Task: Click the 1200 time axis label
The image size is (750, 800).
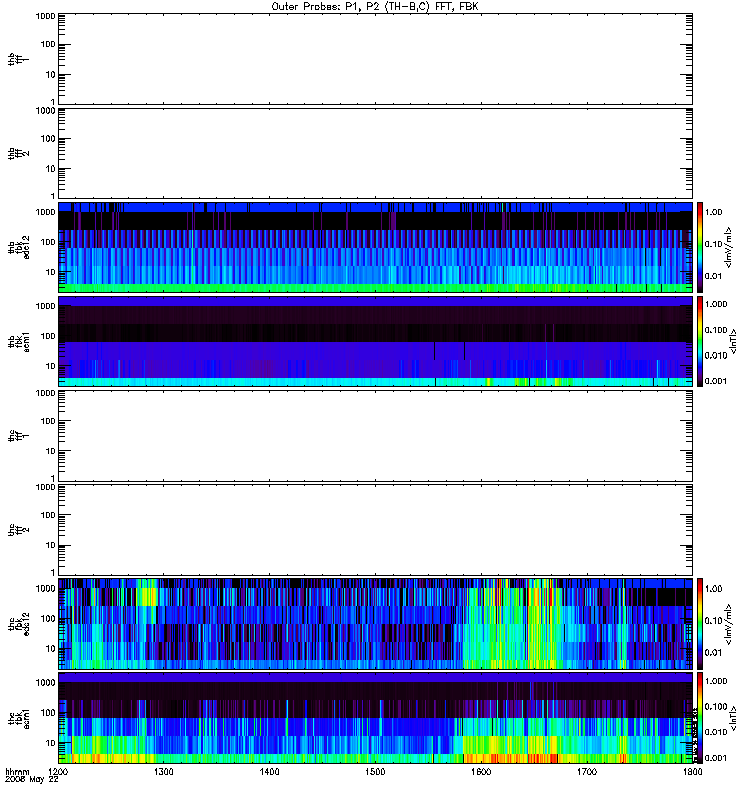Action: pyautogui.click(x=58, y=771)
